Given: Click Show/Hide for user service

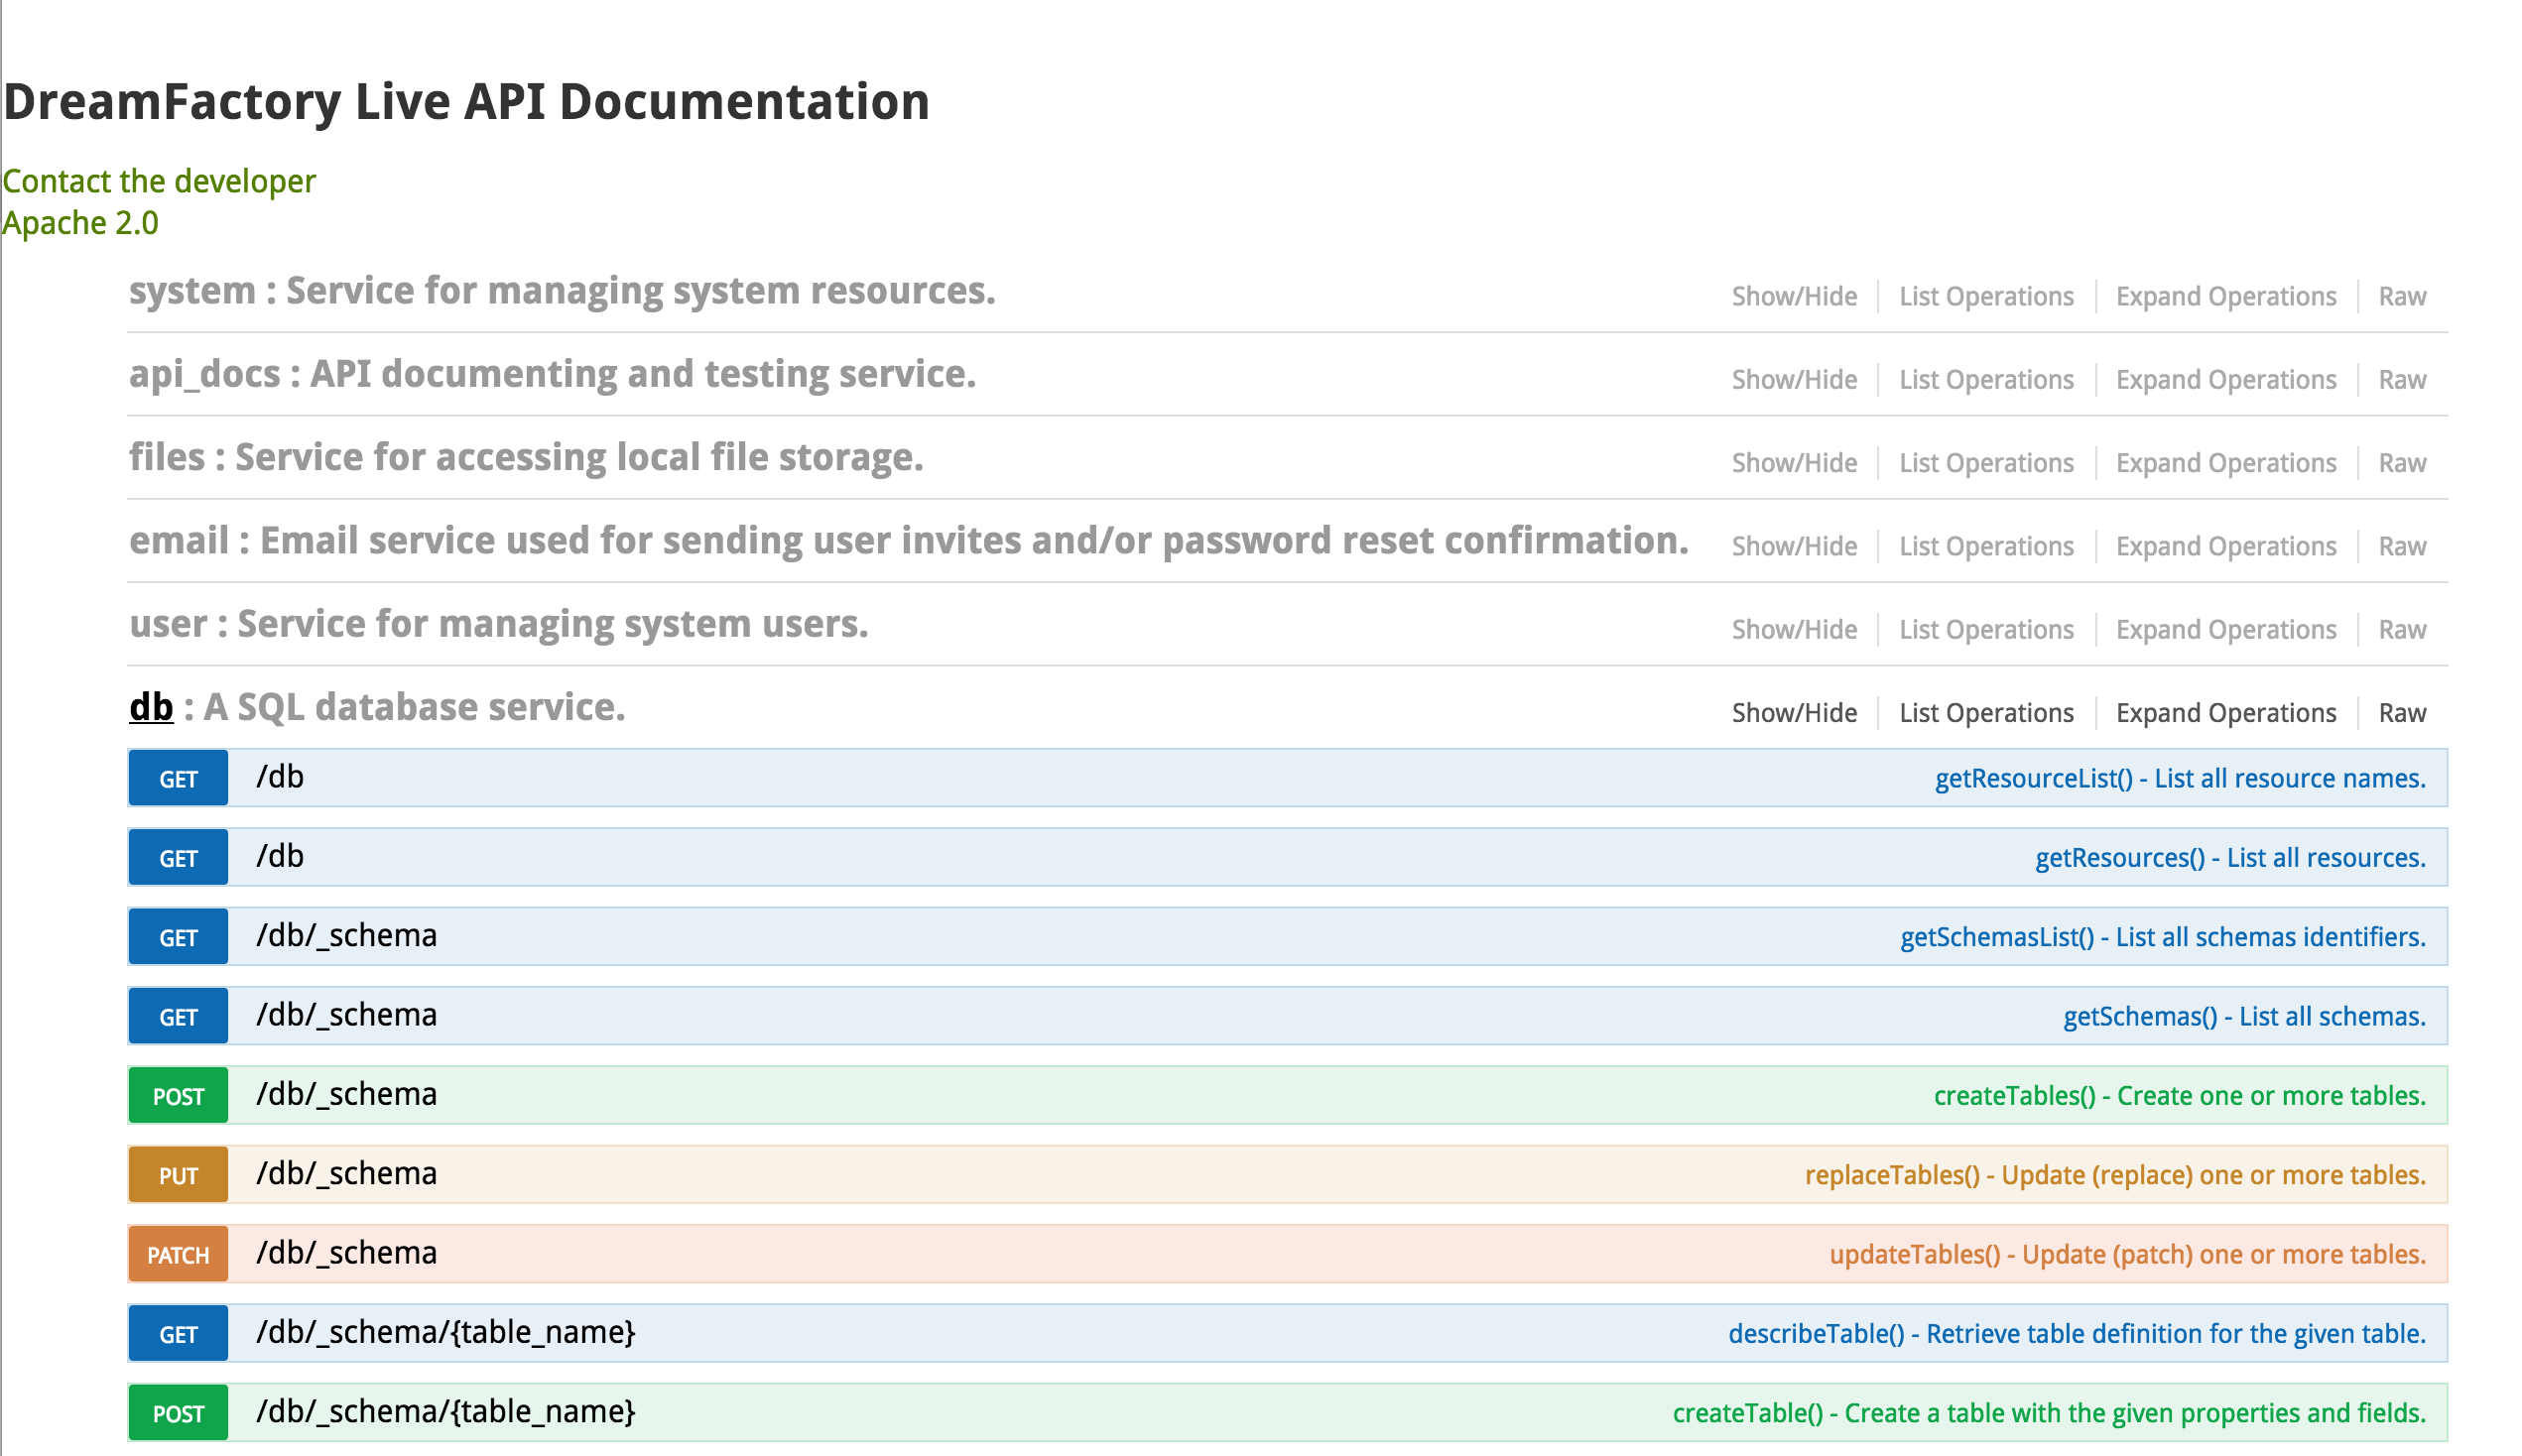Looking at the screenshot, I should pos(1794,629).
